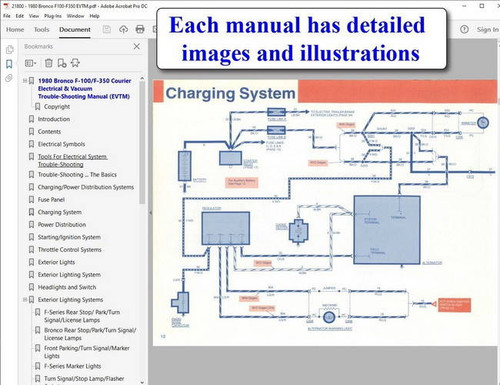The width and height of the screenshot is (500, 385).
Task: Open the F-Series Marker Lights bookmark
Action: (x=72, y=366)
